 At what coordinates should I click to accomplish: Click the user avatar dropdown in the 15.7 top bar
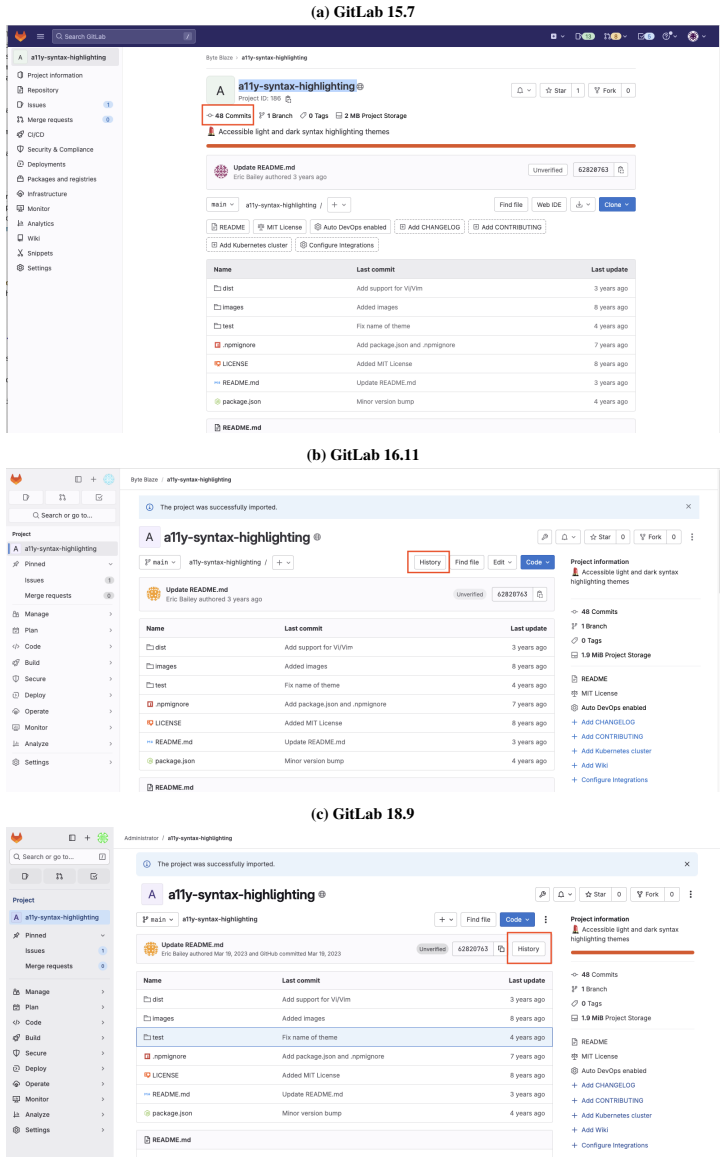(x=694, y=36)
